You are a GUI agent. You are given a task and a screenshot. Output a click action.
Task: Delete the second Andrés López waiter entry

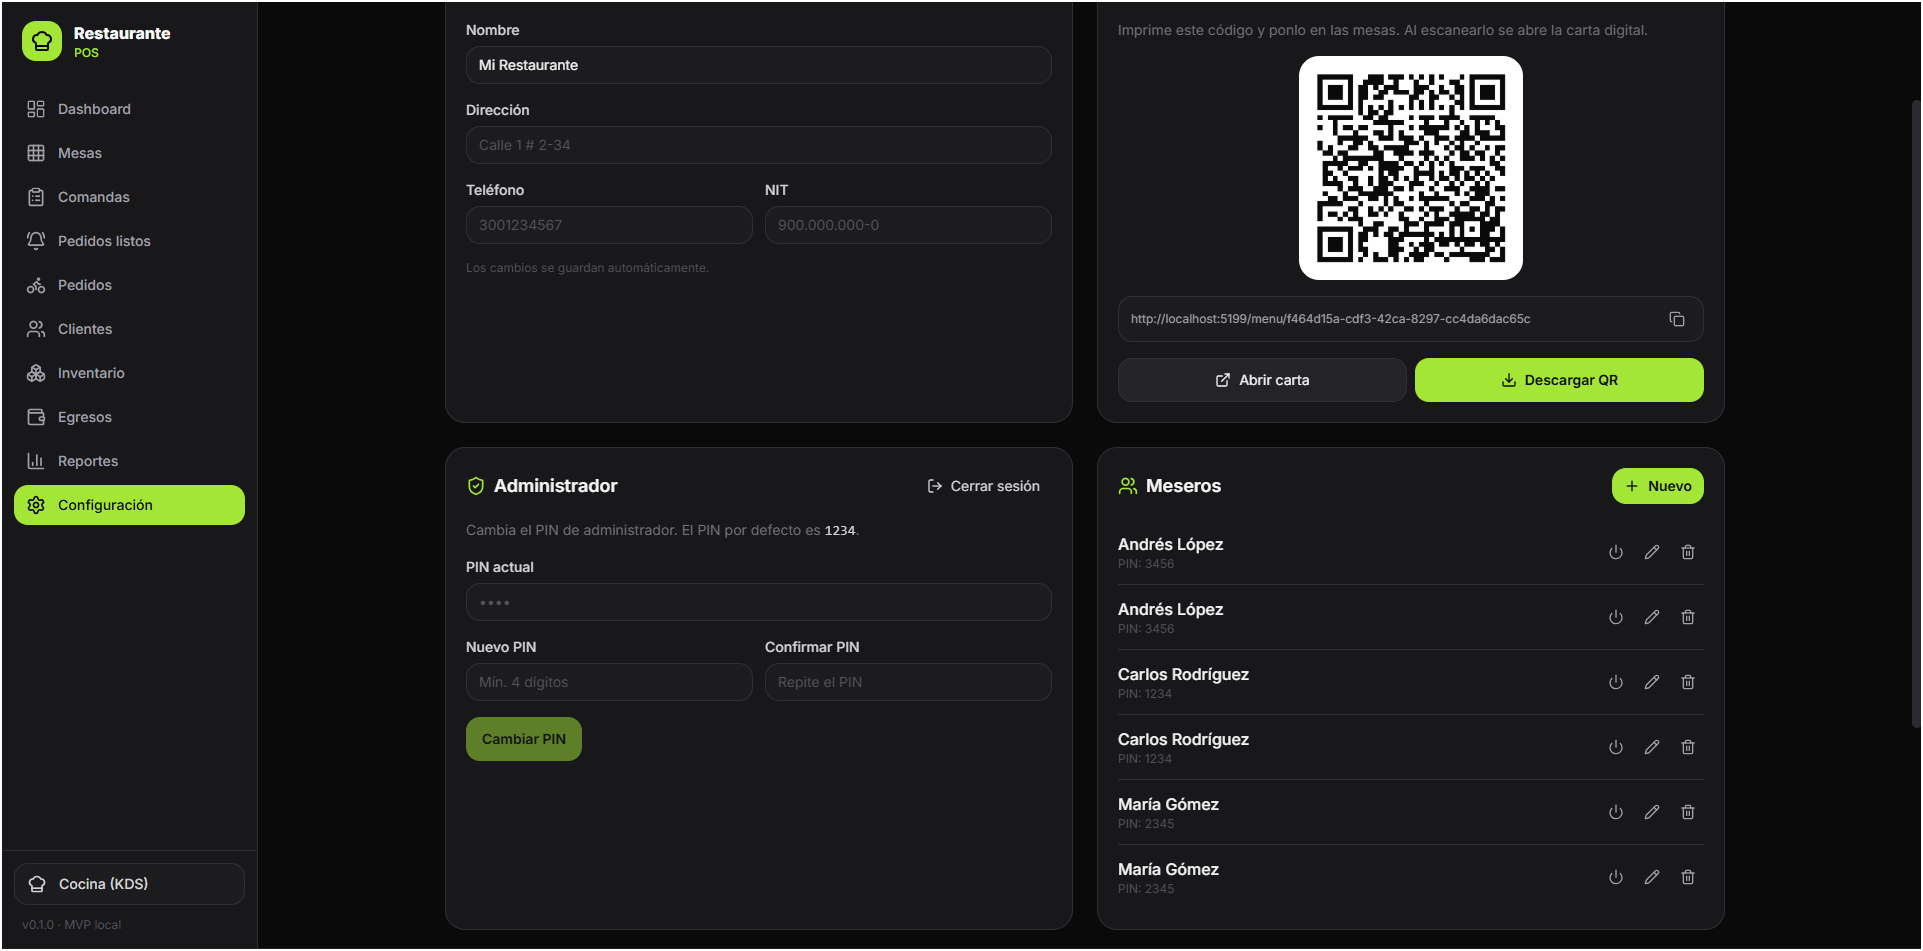coord(1688,617)
